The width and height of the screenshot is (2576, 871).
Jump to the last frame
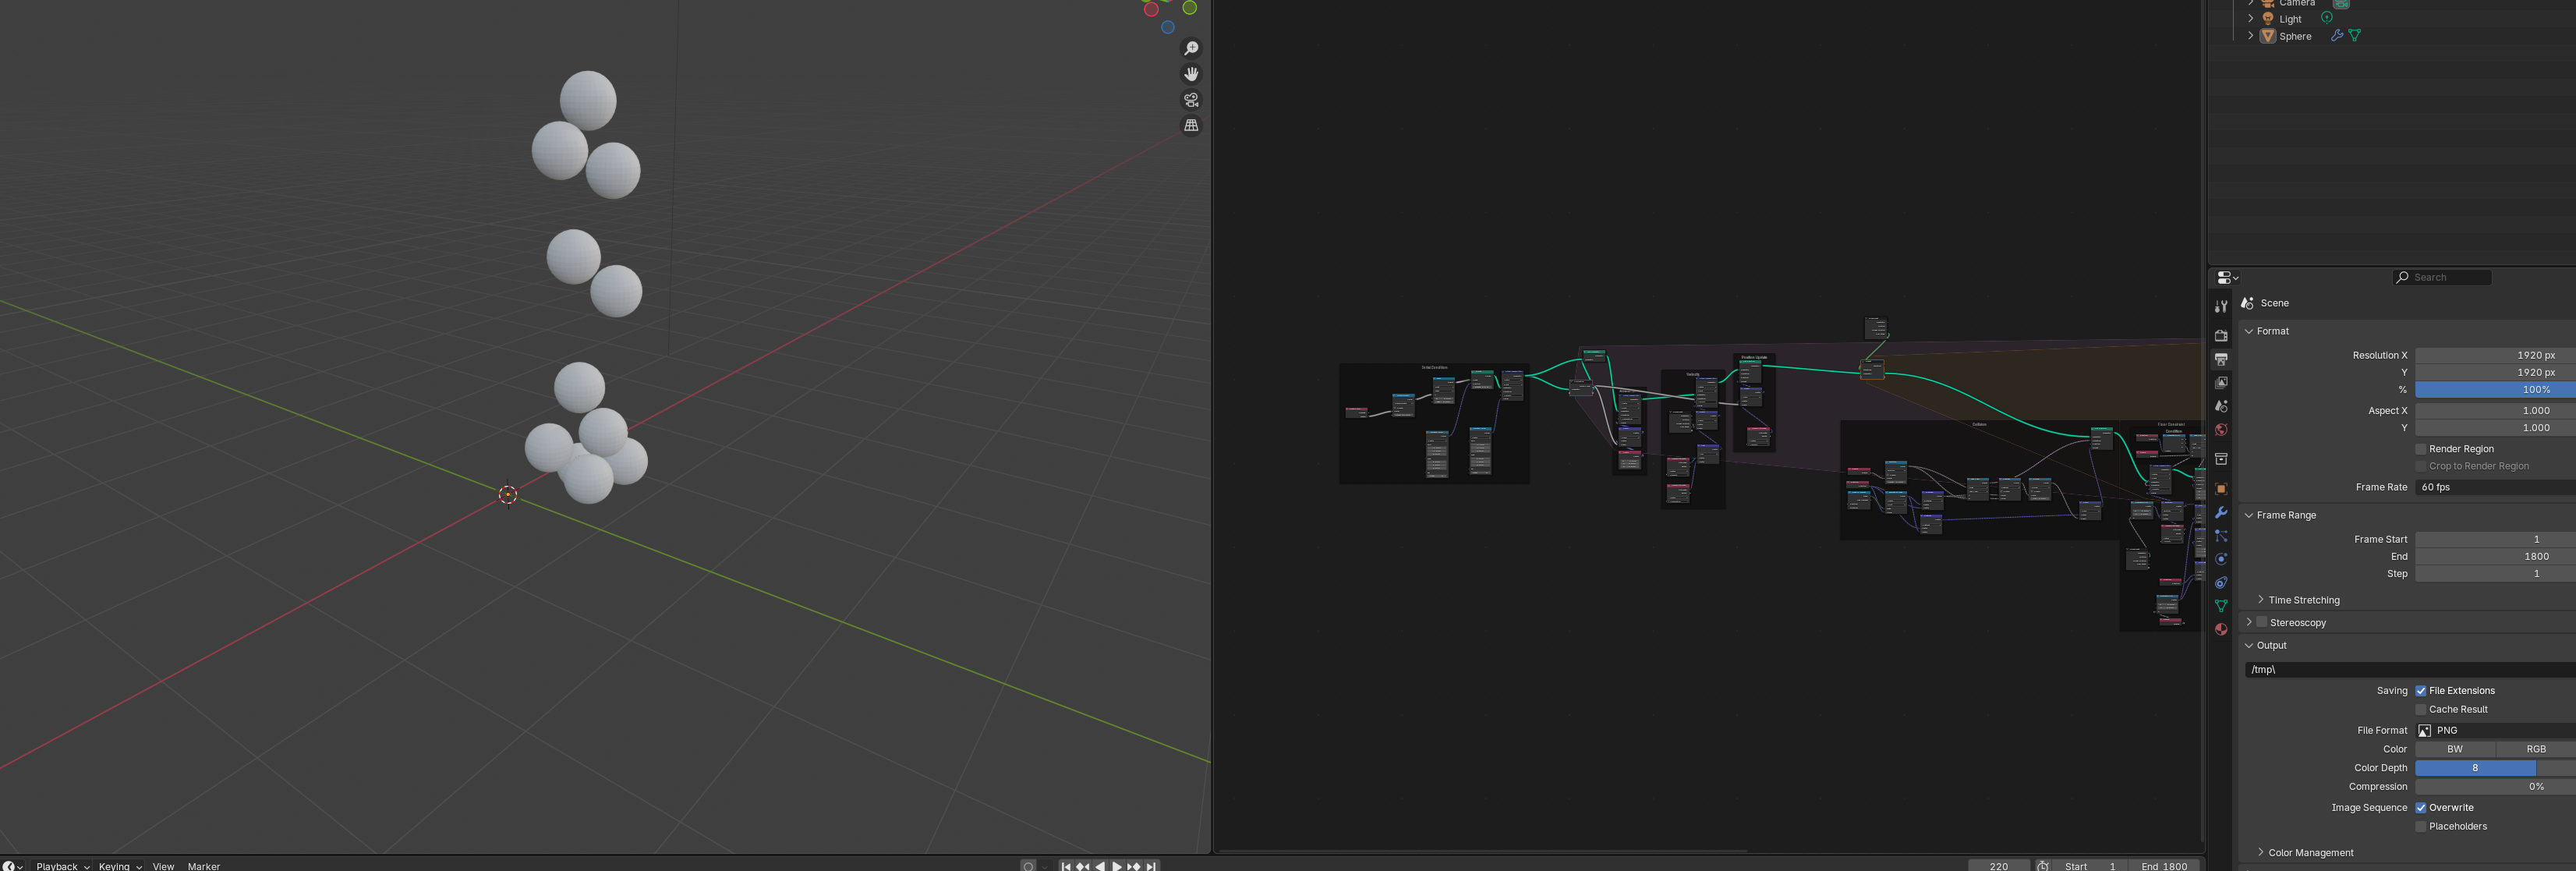point(1151,866)
